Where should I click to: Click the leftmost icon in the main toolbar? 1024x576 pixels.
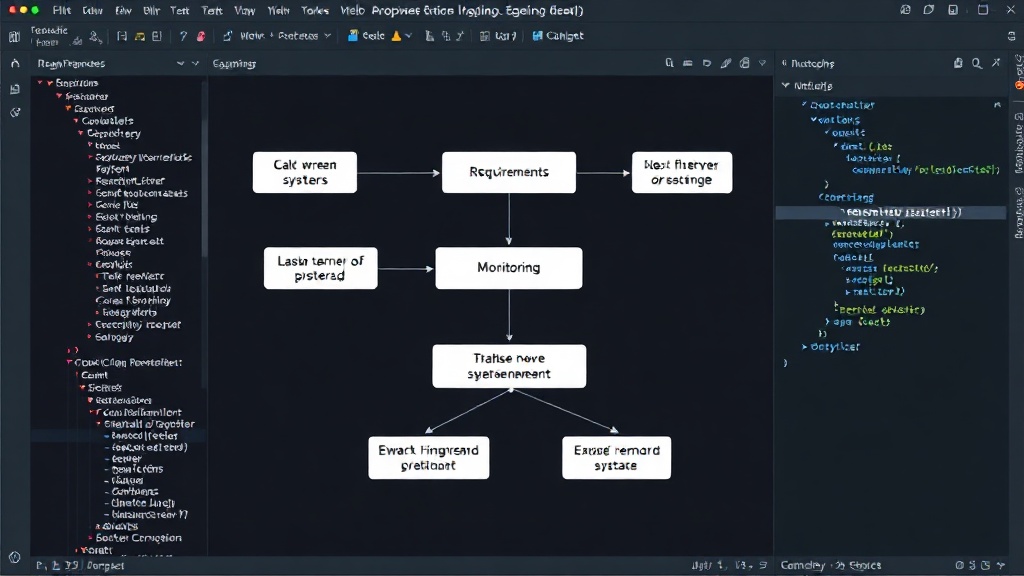click(14, 37)
